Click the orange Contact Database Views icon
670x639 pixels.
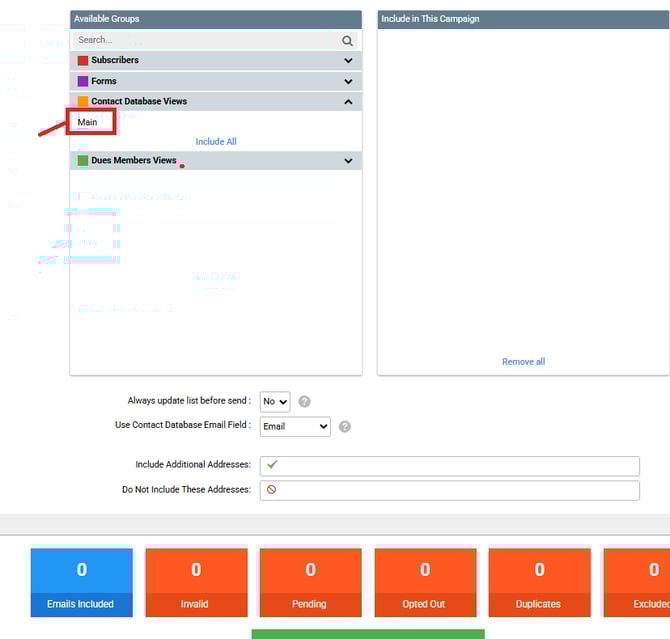83,102
